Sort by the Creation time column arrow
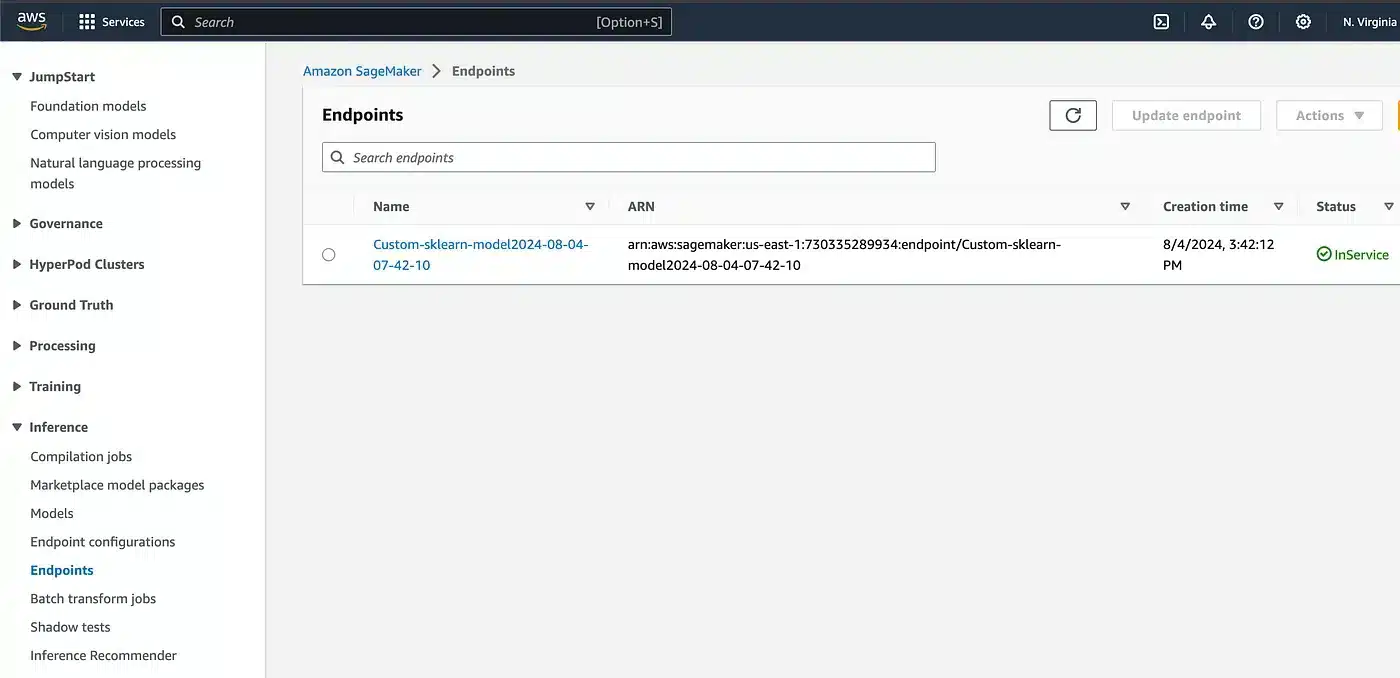Screen dimensions: 1400x678 tap(1278, 206)
